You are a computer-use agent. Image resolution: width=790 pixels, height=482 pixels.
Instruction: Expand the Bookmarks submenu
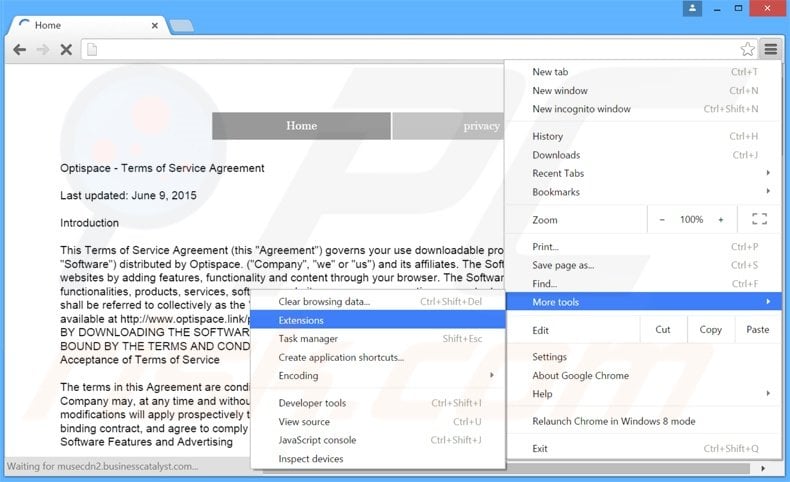click(644, 192)
